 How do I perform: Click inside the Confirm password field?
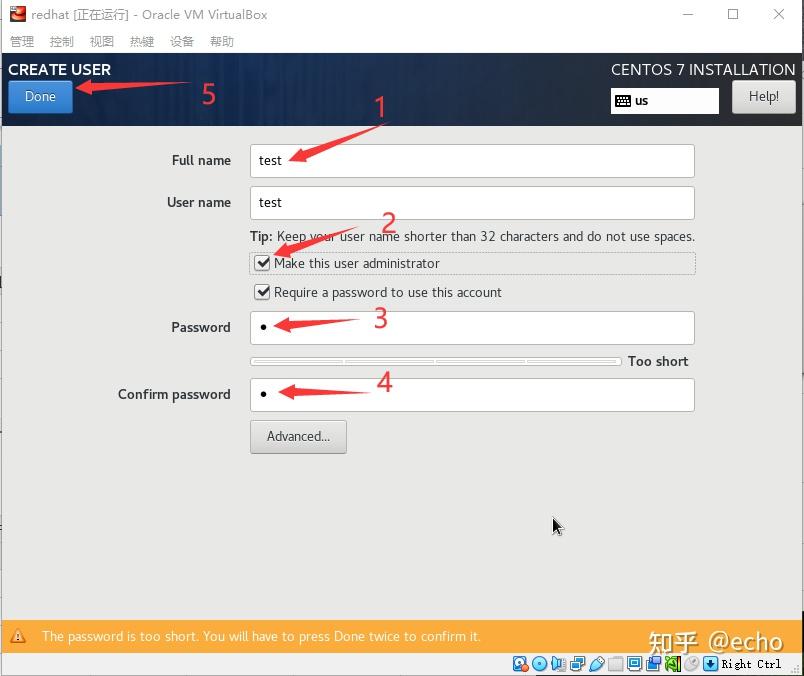click(471, 394)
